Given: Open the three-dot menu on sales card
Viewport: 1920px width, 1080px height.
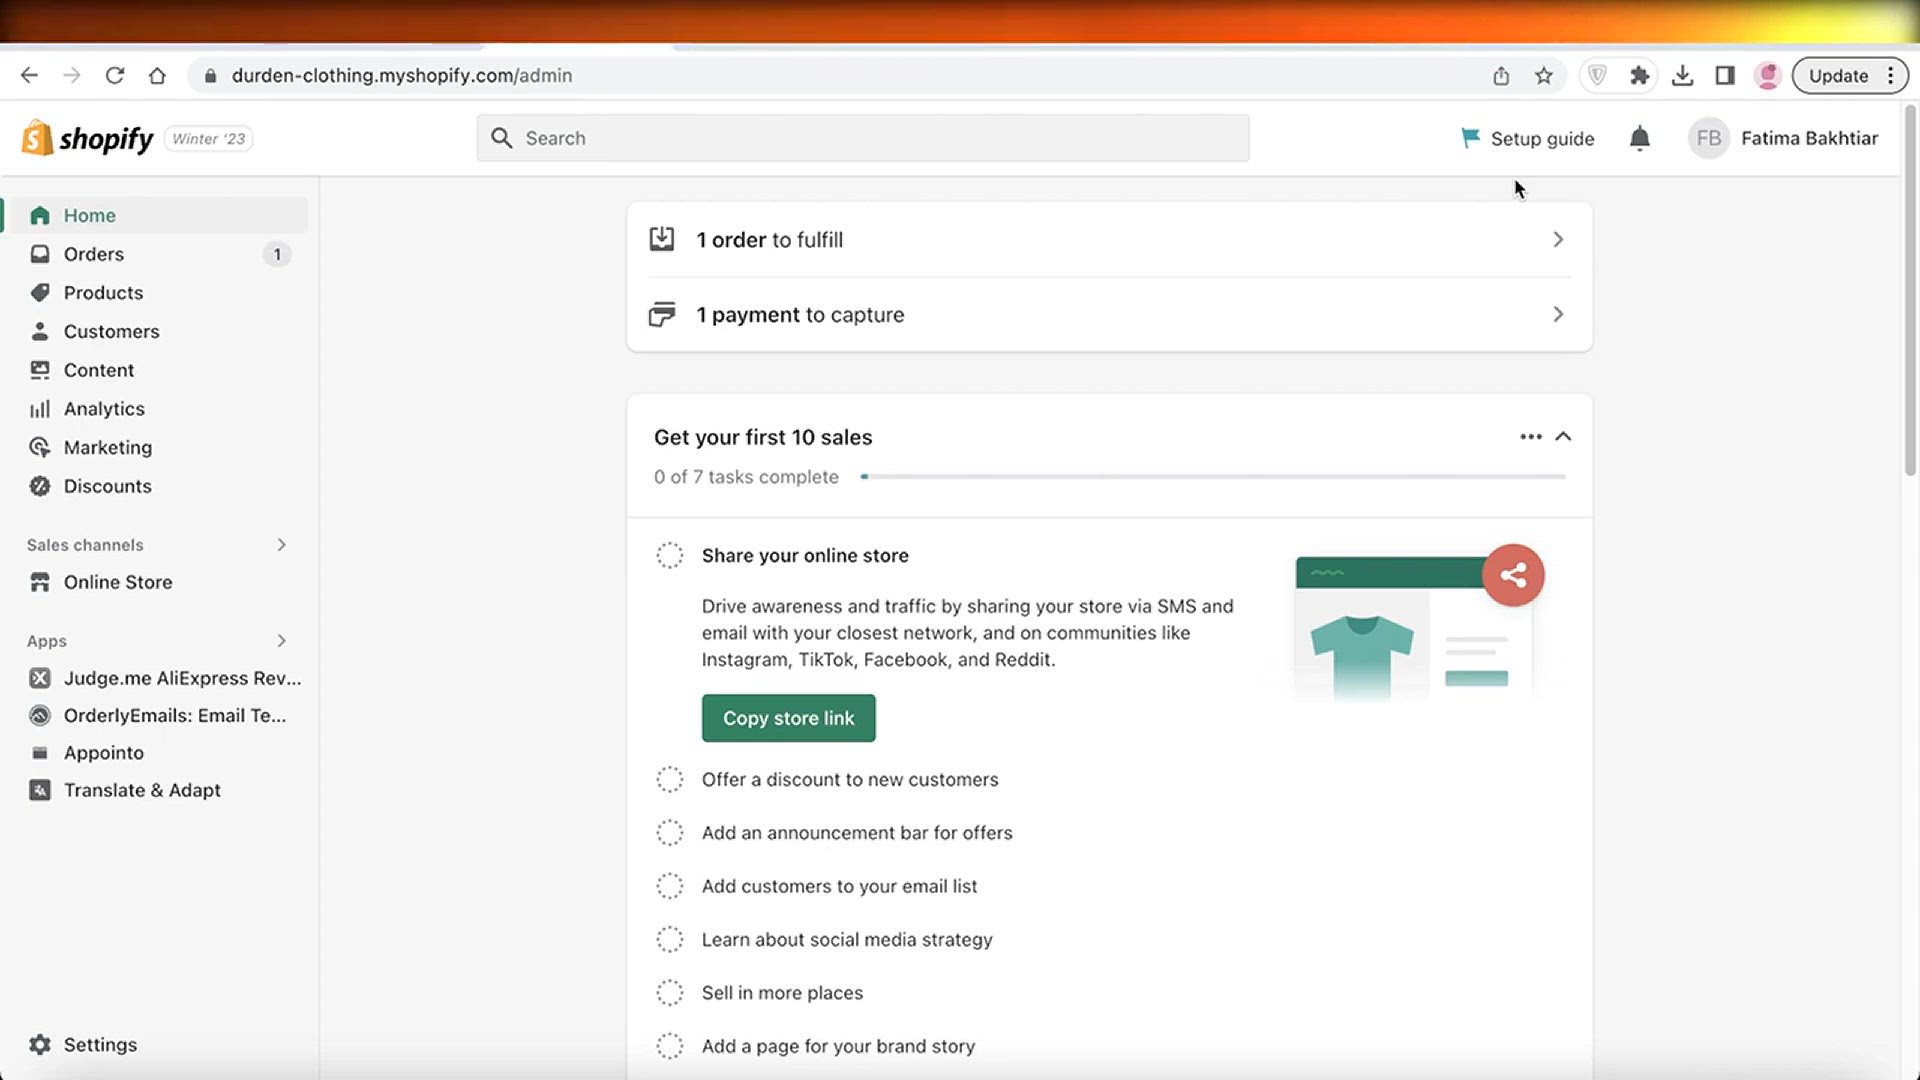Looking at the screenshot, I should tap(1531, 436).
